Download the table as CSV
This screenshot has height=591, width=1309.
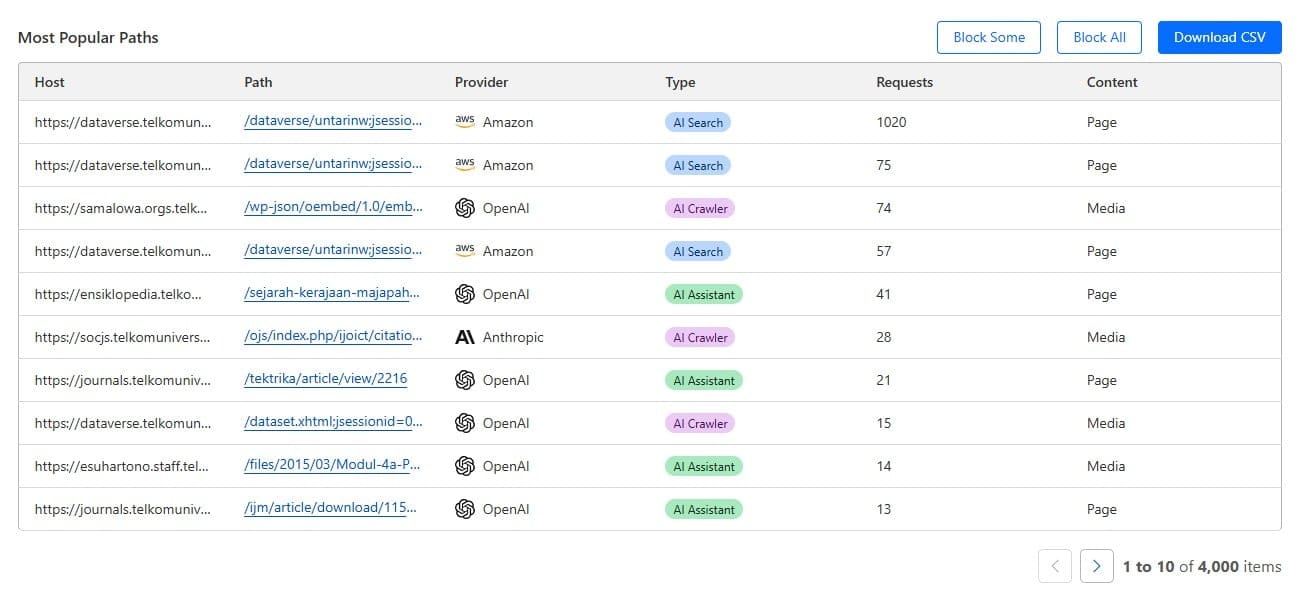tap(1219, 37)
